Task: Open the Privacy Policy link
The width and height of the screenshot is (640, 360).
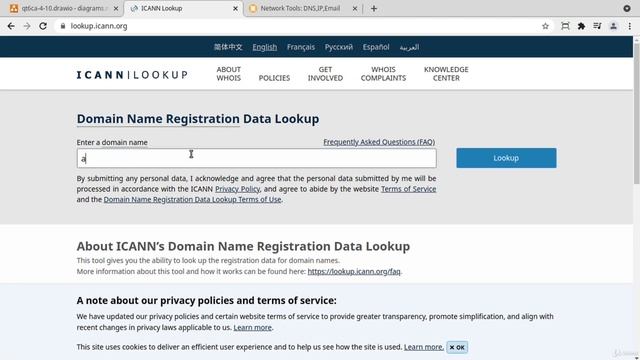Action: coord(238,189)
